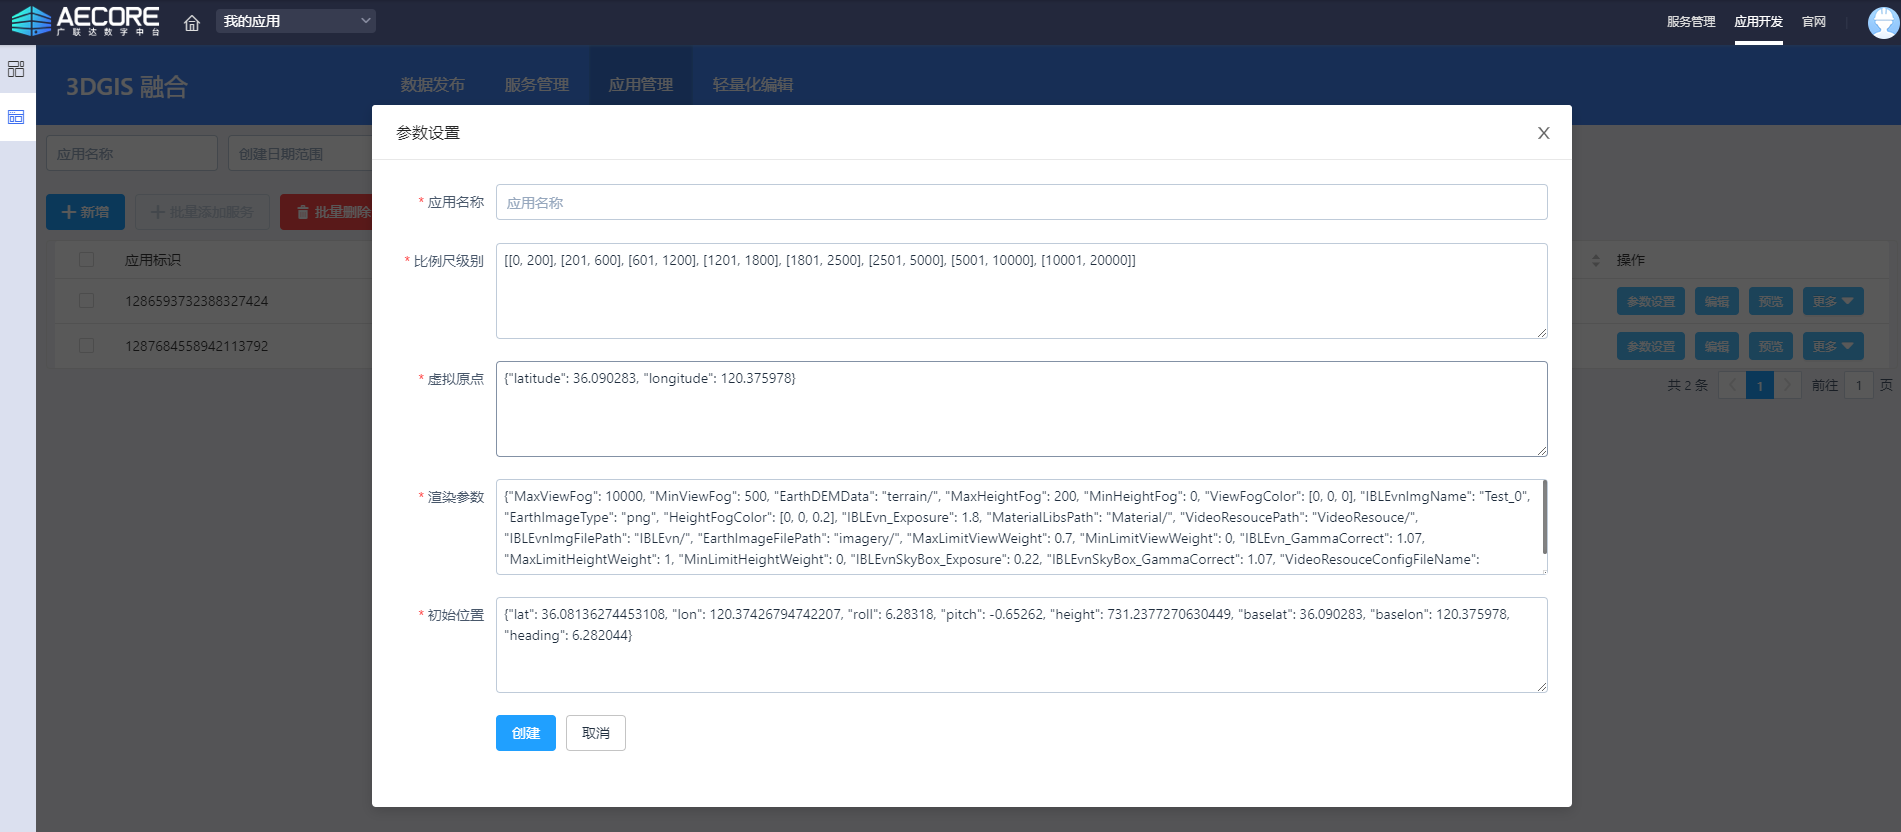Click the 取消 button
Screen dimensions: 1901x832
pos(595,733)
